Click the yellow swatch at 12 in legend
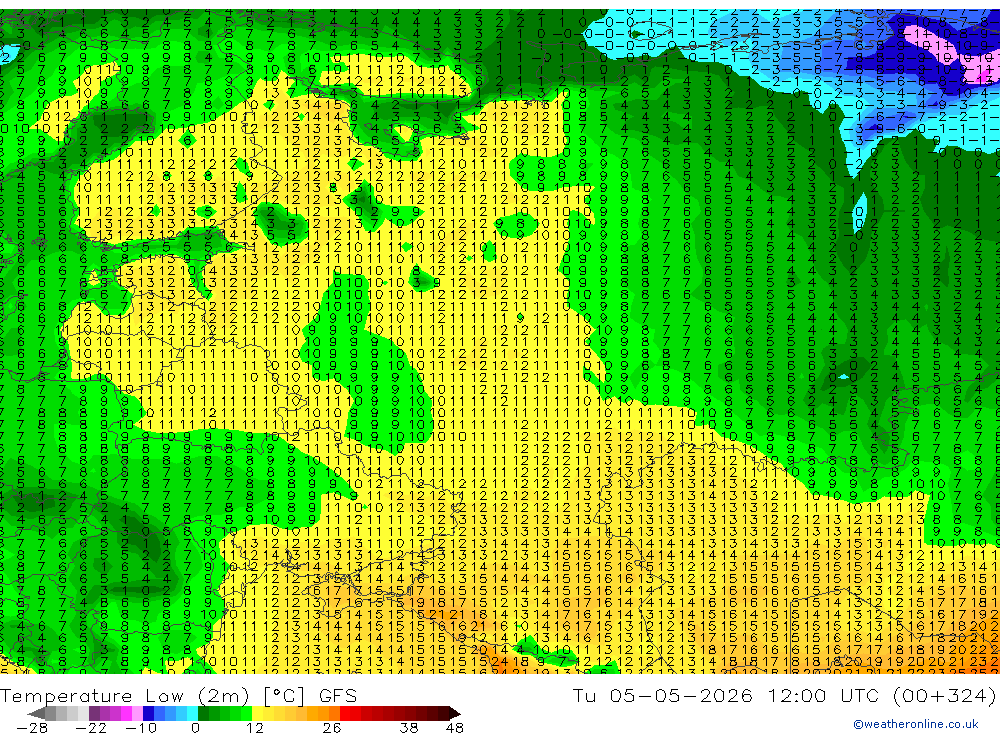This screenshot has height=733, width=1000. (258, 713)
